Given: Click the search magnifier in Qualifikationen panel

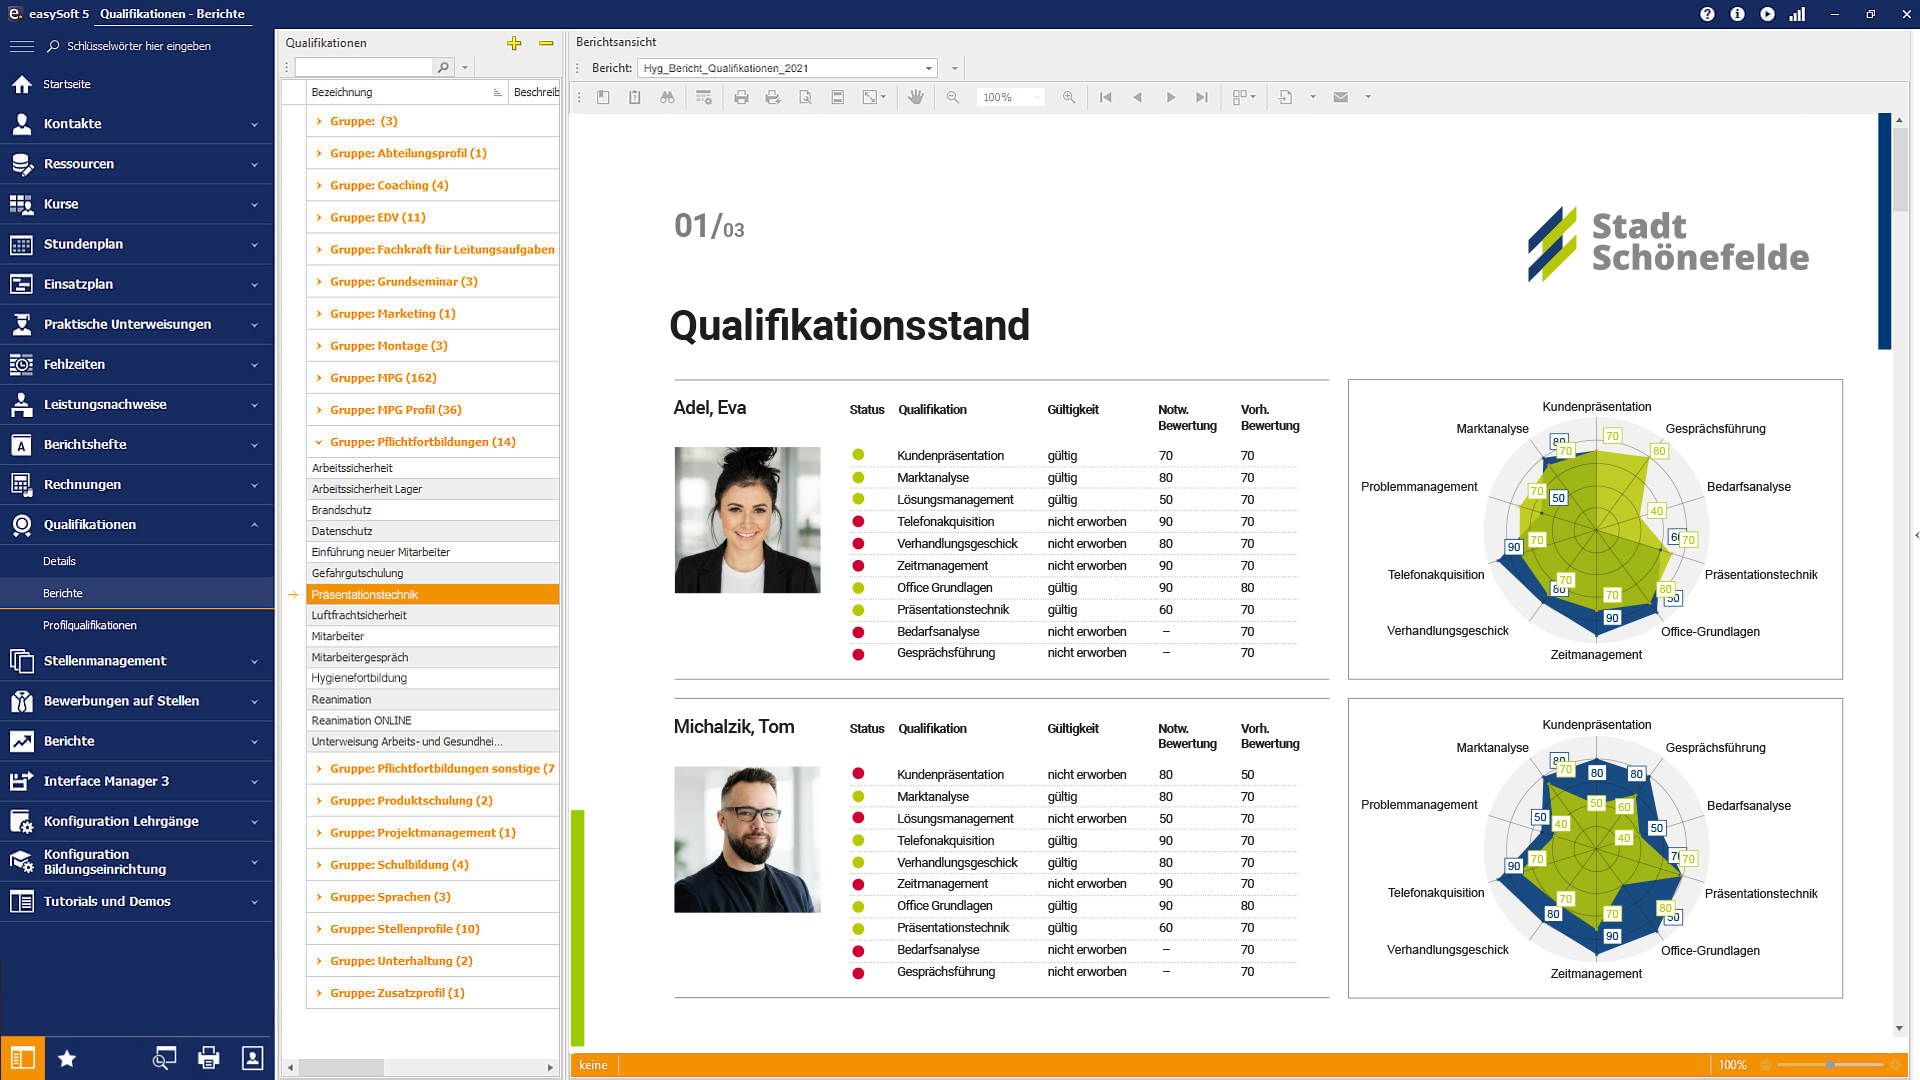Looking at the screenshot, I should [443, 67].
